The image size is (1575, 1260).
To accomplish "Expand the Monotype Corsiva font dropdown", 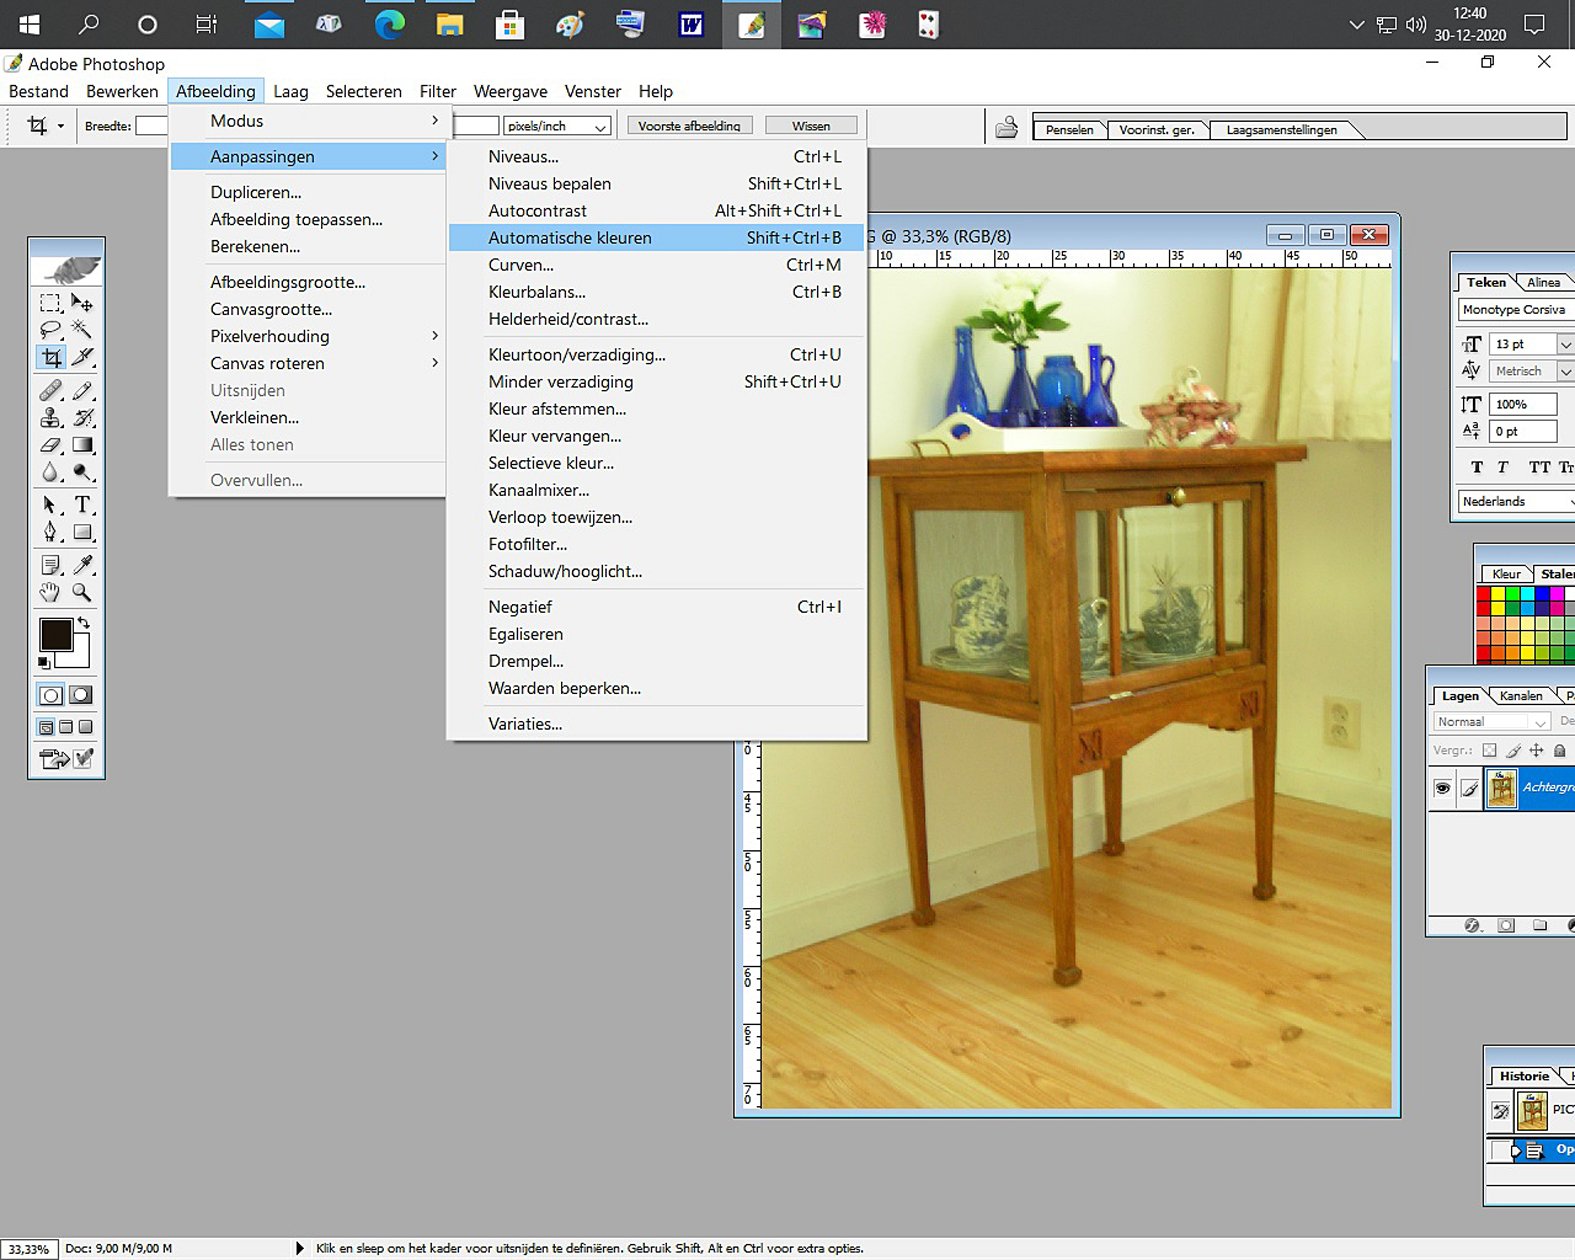I will click(1515, 310).
